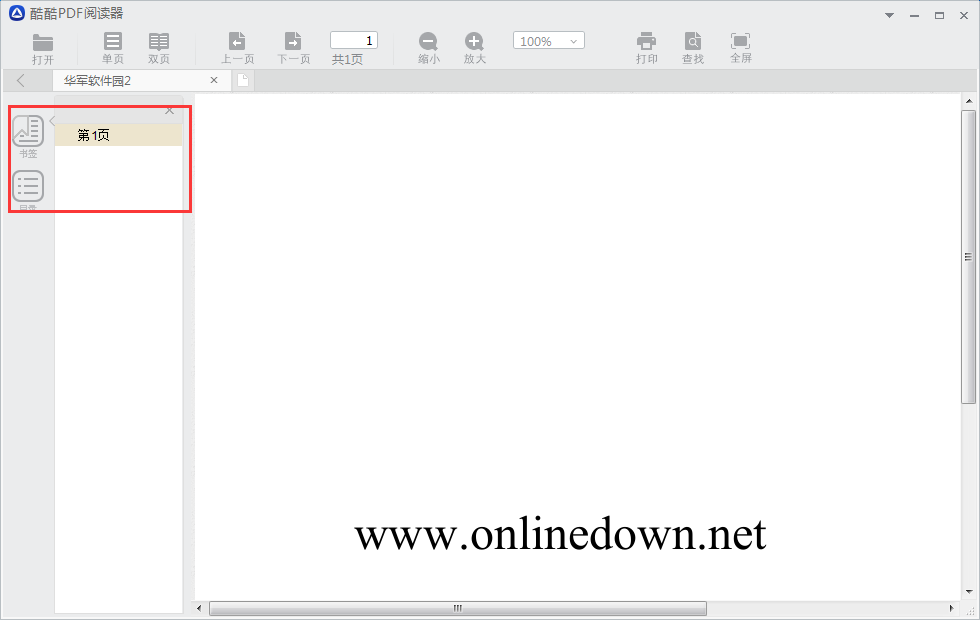Viewport: 980px width, 620px height.
Task: Collapse the side panel with its chevron
Action: click(52, 121)
